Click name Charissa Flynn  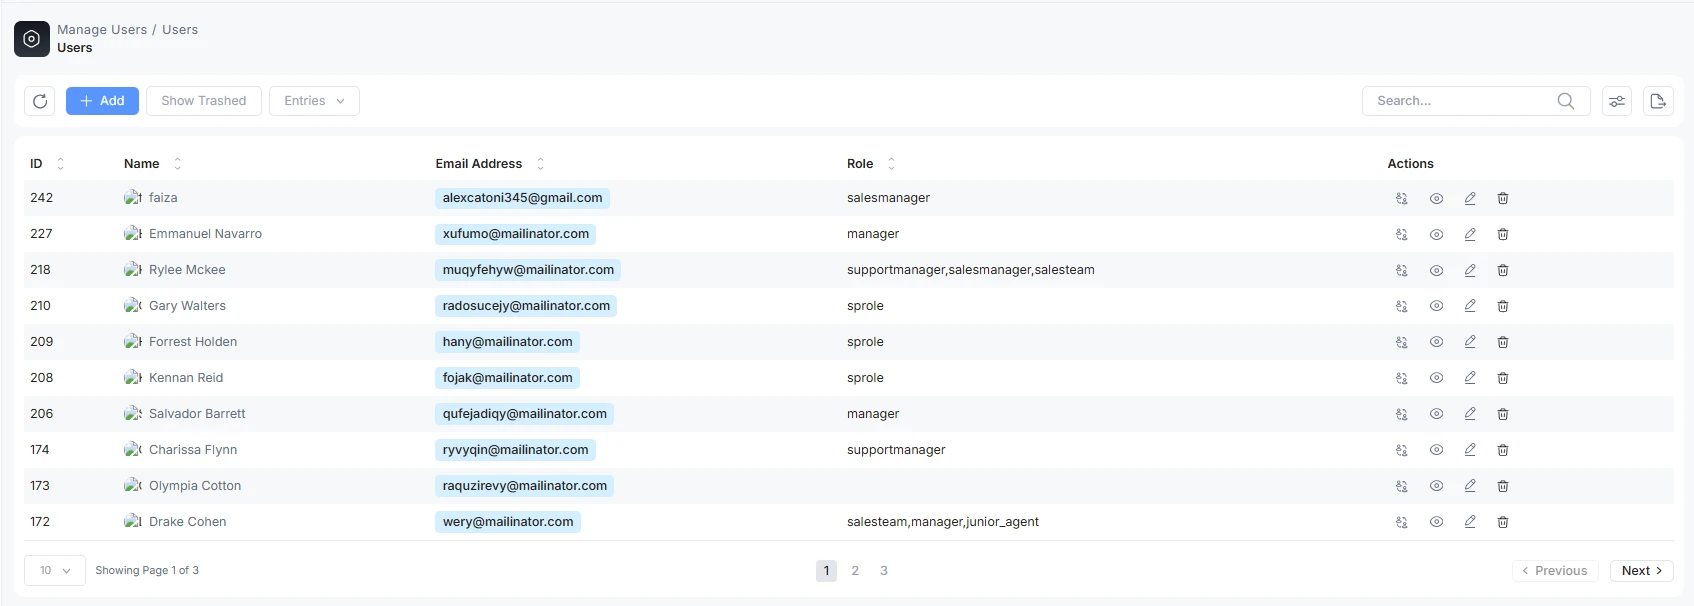(x=193, y=450)
